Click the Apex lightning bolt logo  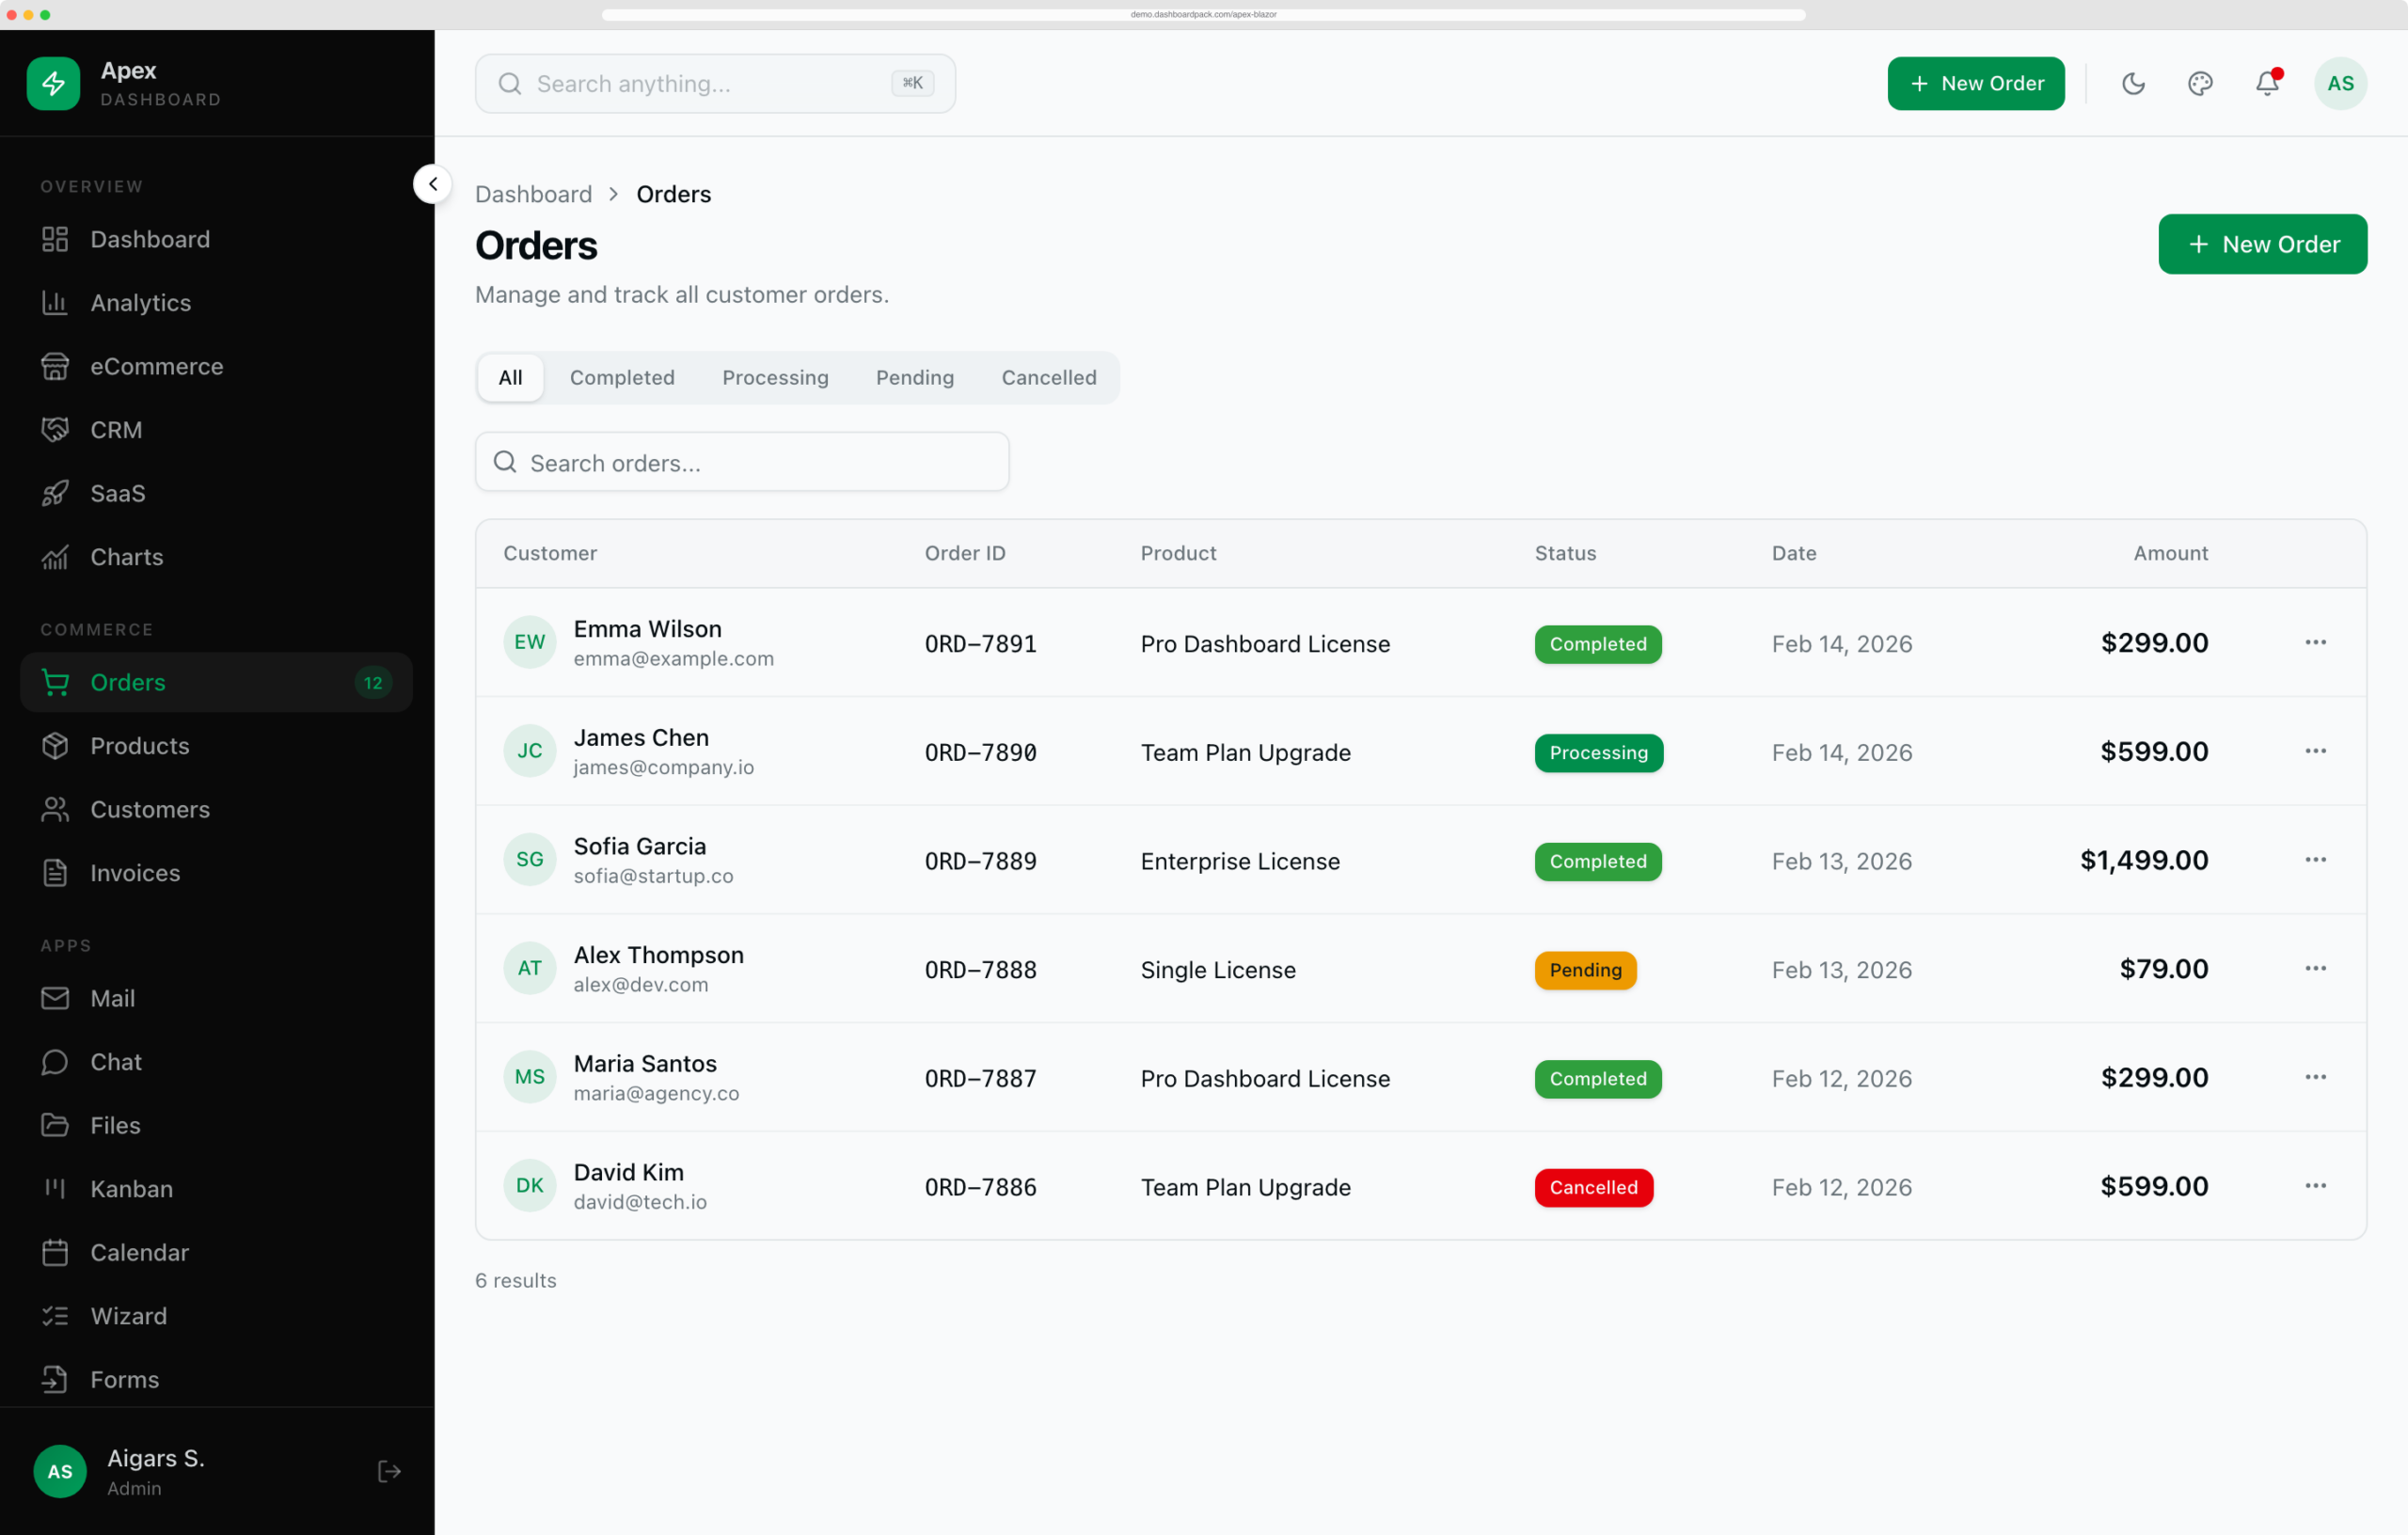[53, 83]
